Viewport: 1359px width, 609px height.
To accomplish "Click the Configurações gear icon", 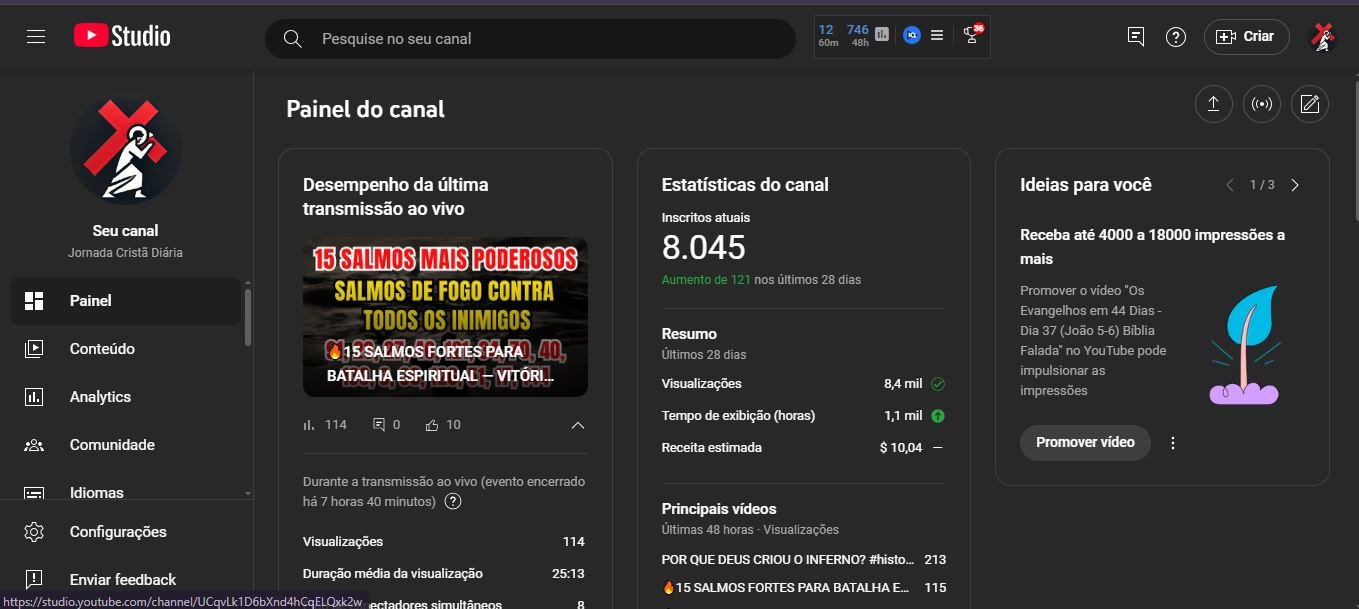I will pos(34,532).
